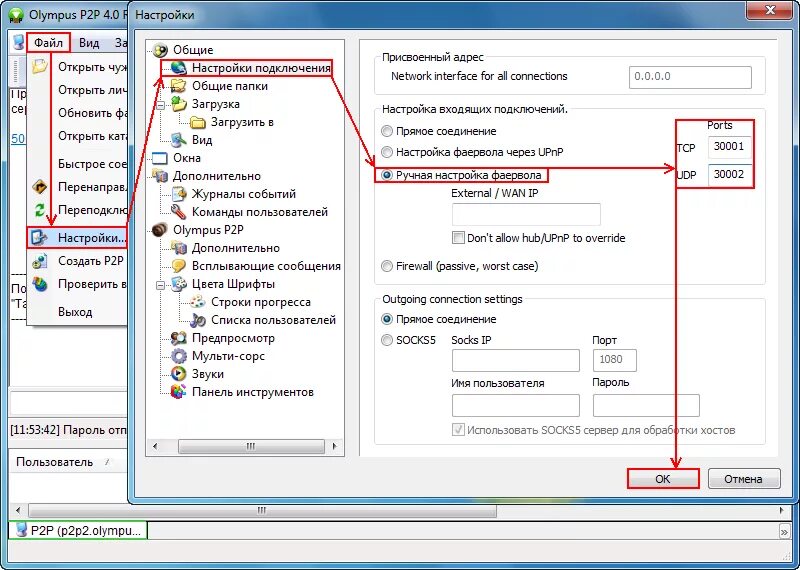Image resolution: width=800 pixels, height=570 pixels.
Task: Click the Загрузить в folder icon
Action: click(x=197, y=122)
